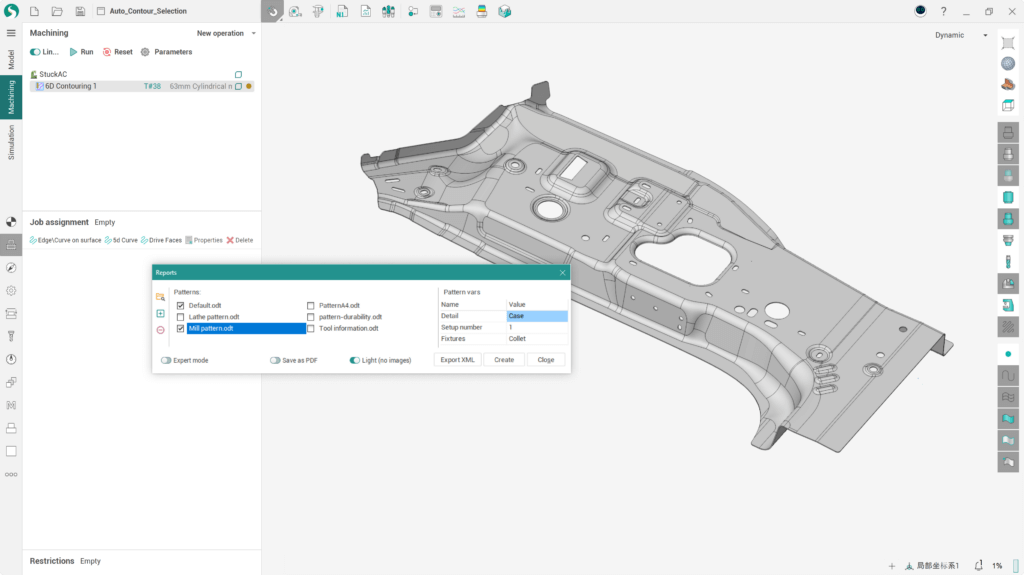Click the Create button in Reports
1024x575 pixels.
click(504, 360)
